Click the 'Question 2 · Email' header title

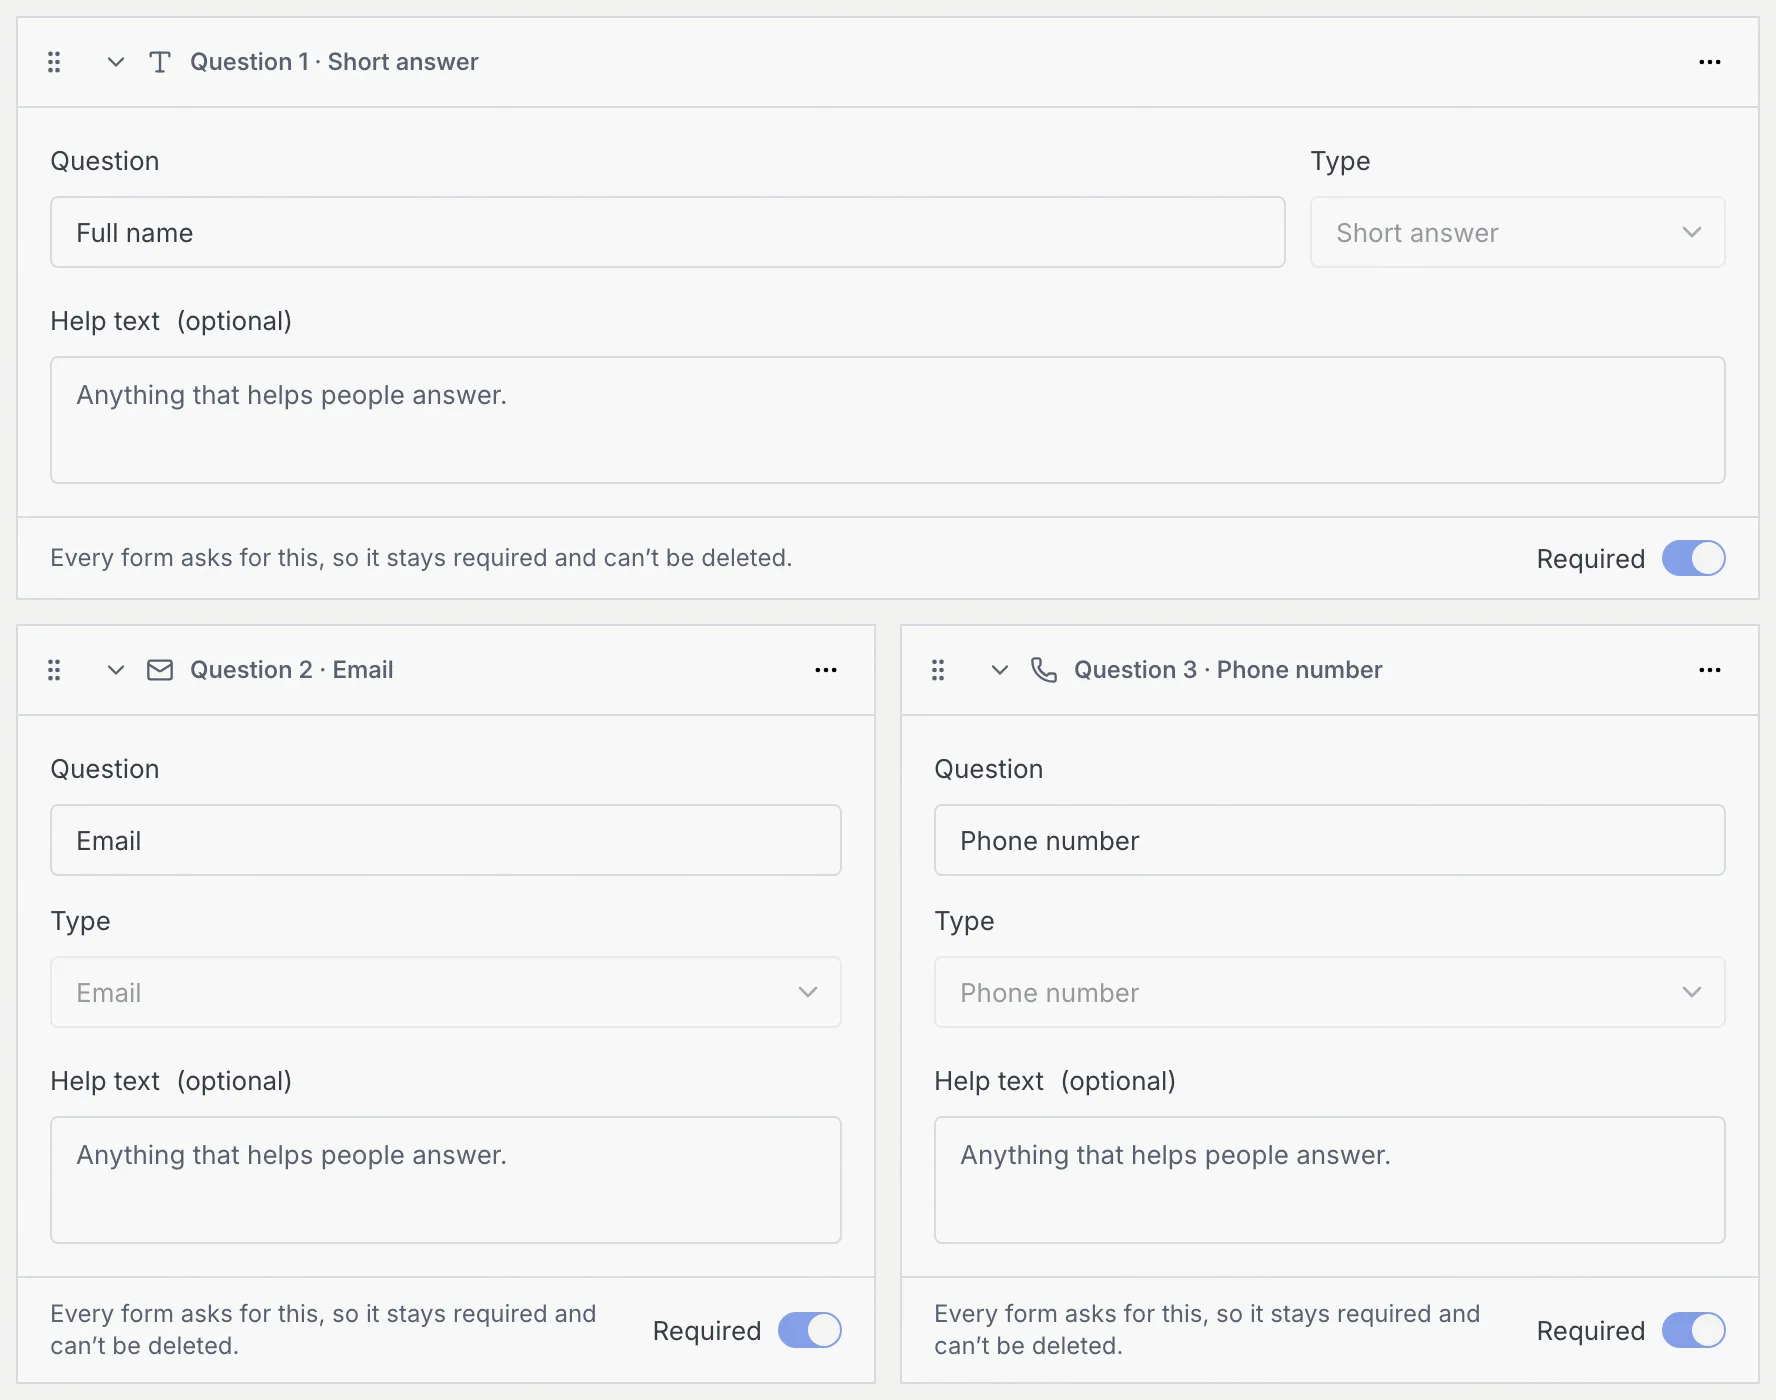292,670
